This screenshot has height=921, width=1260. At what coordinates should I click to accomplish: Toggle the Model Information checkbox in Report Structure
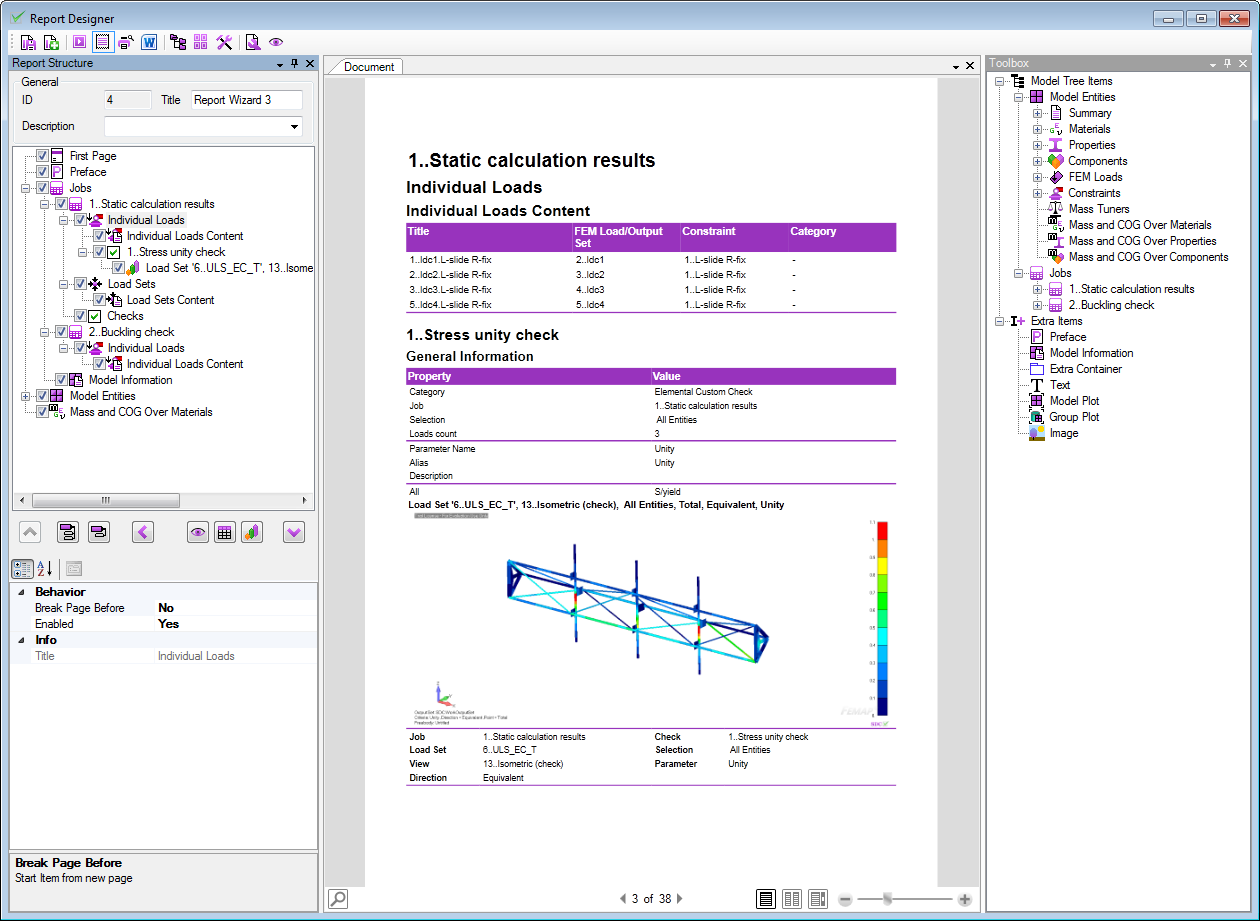click(x=61, y=380)
